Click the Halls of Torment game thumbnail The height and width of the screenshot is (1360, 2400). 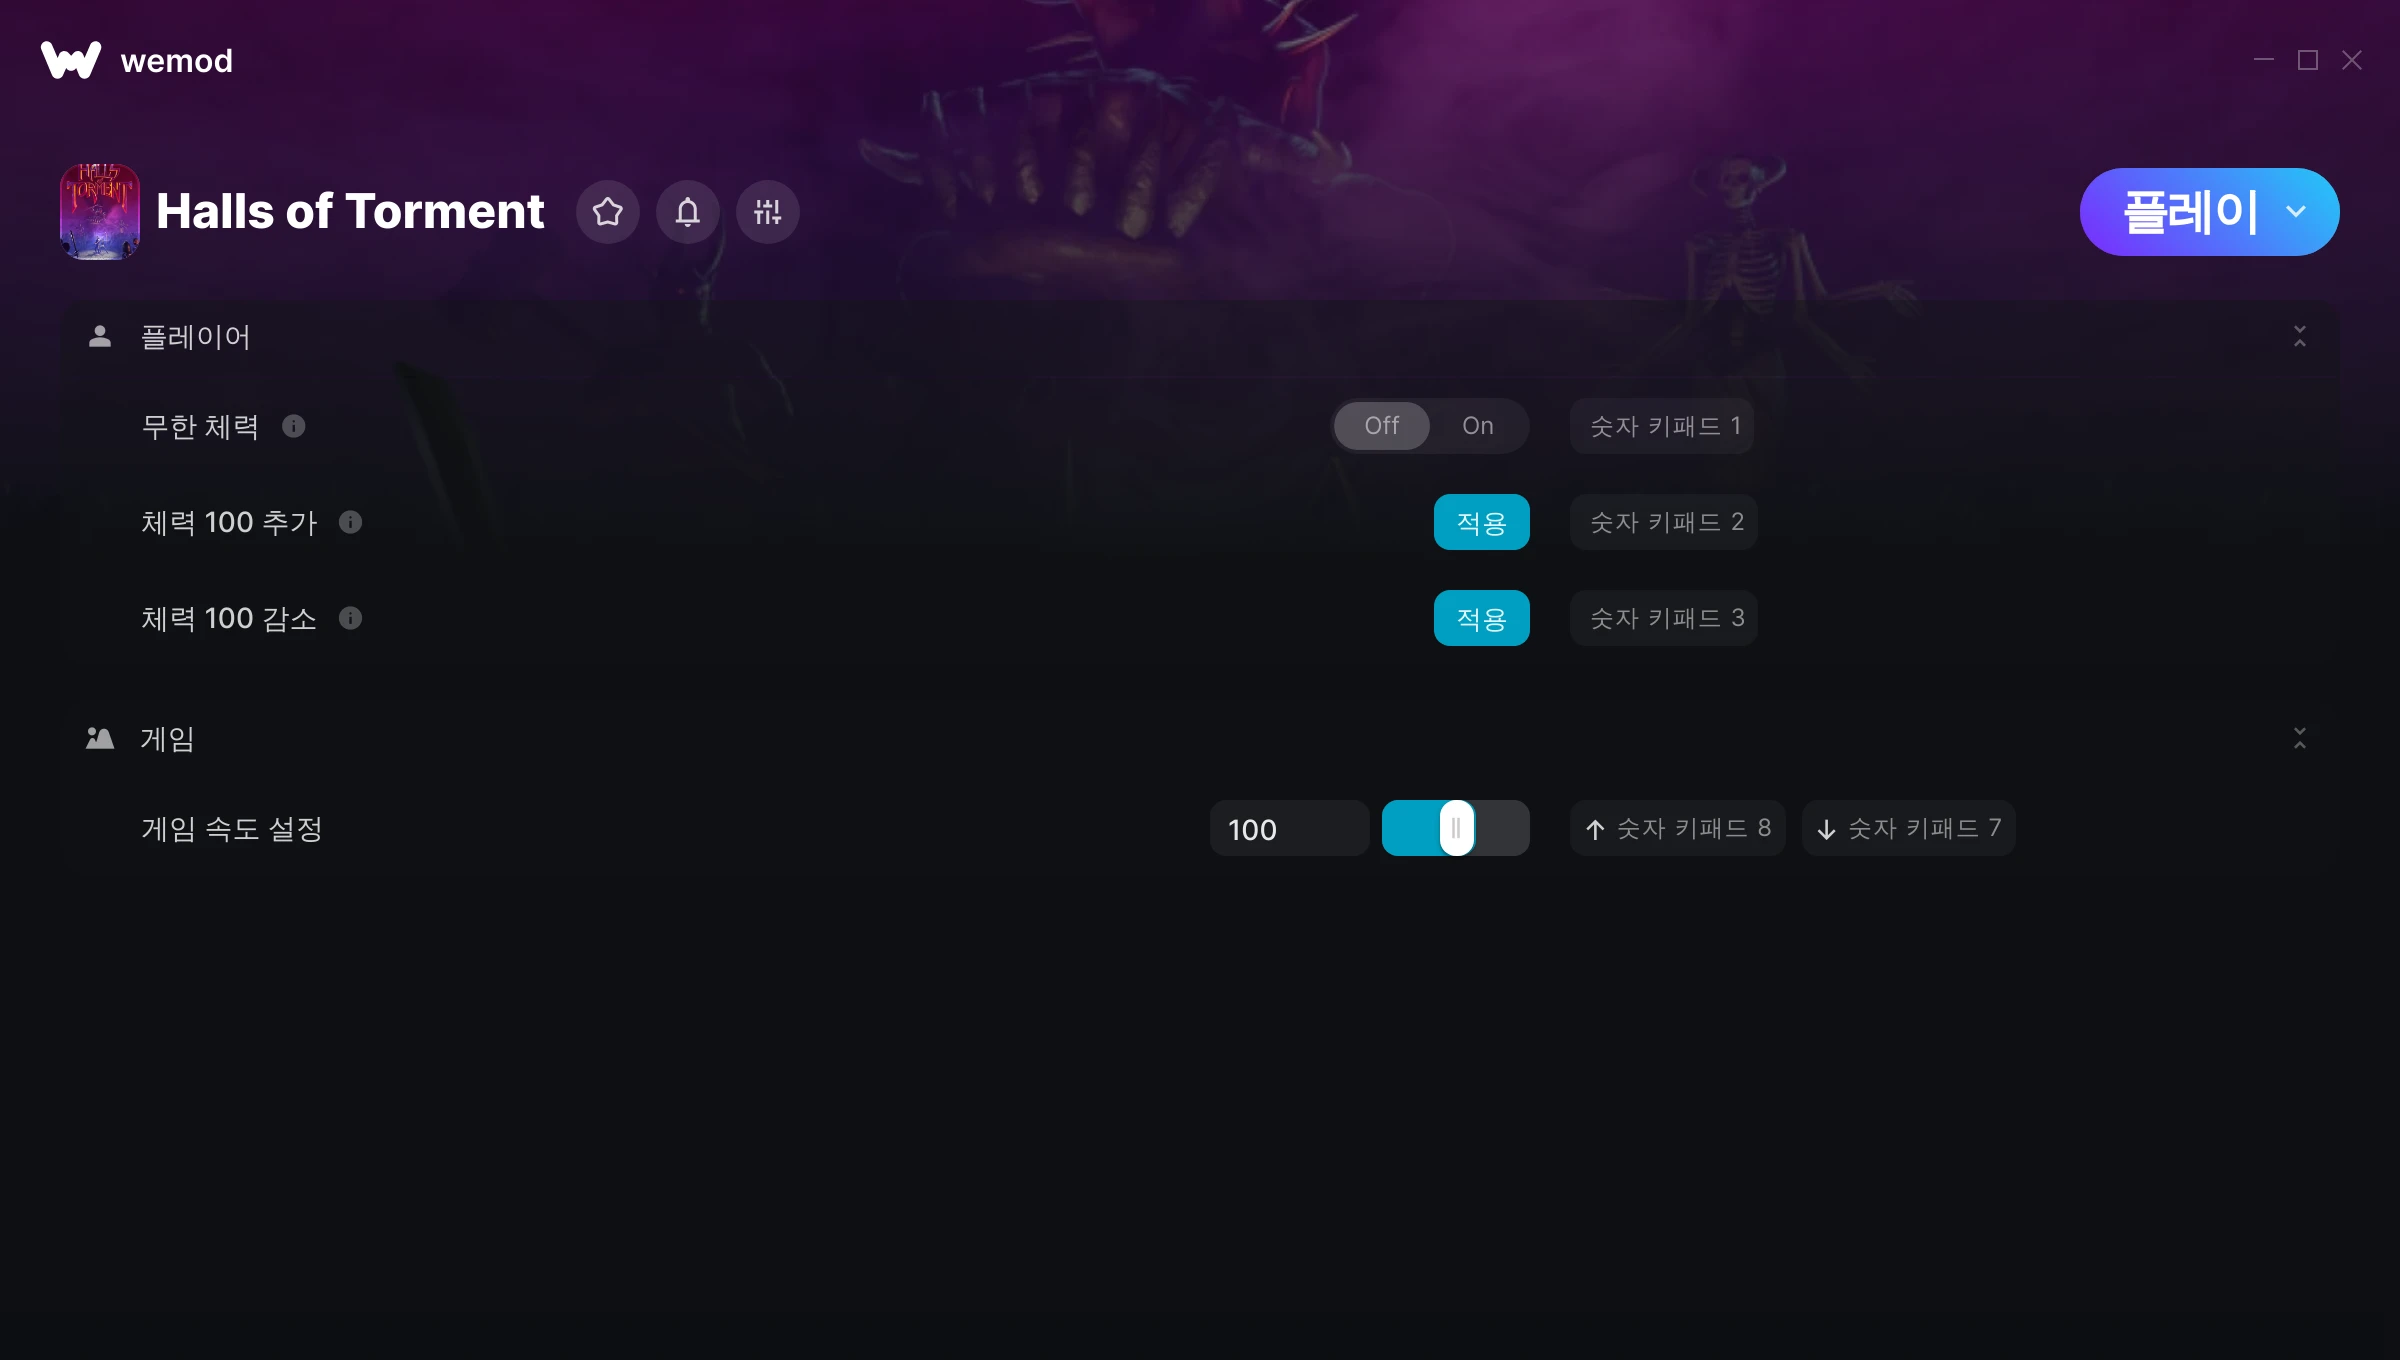tap(99, 211)
